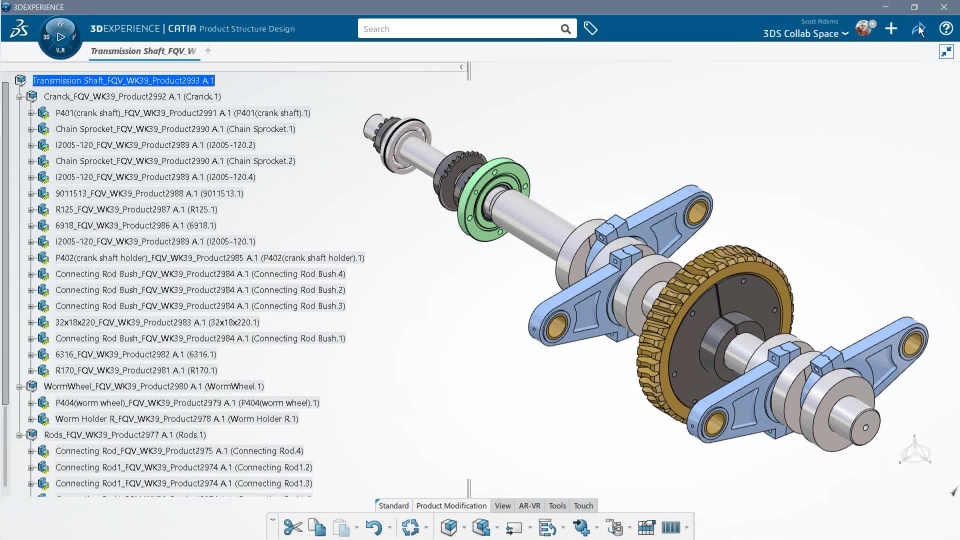Select the 6918_FQV_WK39_Product2986 tree item
This screenshot has width=960, height=540.
(x=135, y=225)
